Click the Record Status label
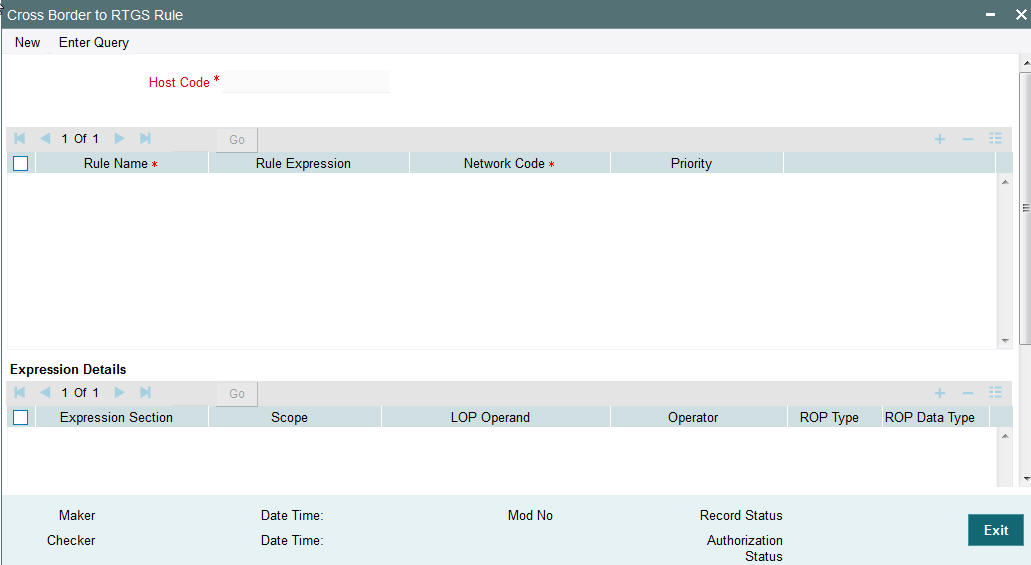The height and width of the screenshot is (565, 1031). [741, 515]
